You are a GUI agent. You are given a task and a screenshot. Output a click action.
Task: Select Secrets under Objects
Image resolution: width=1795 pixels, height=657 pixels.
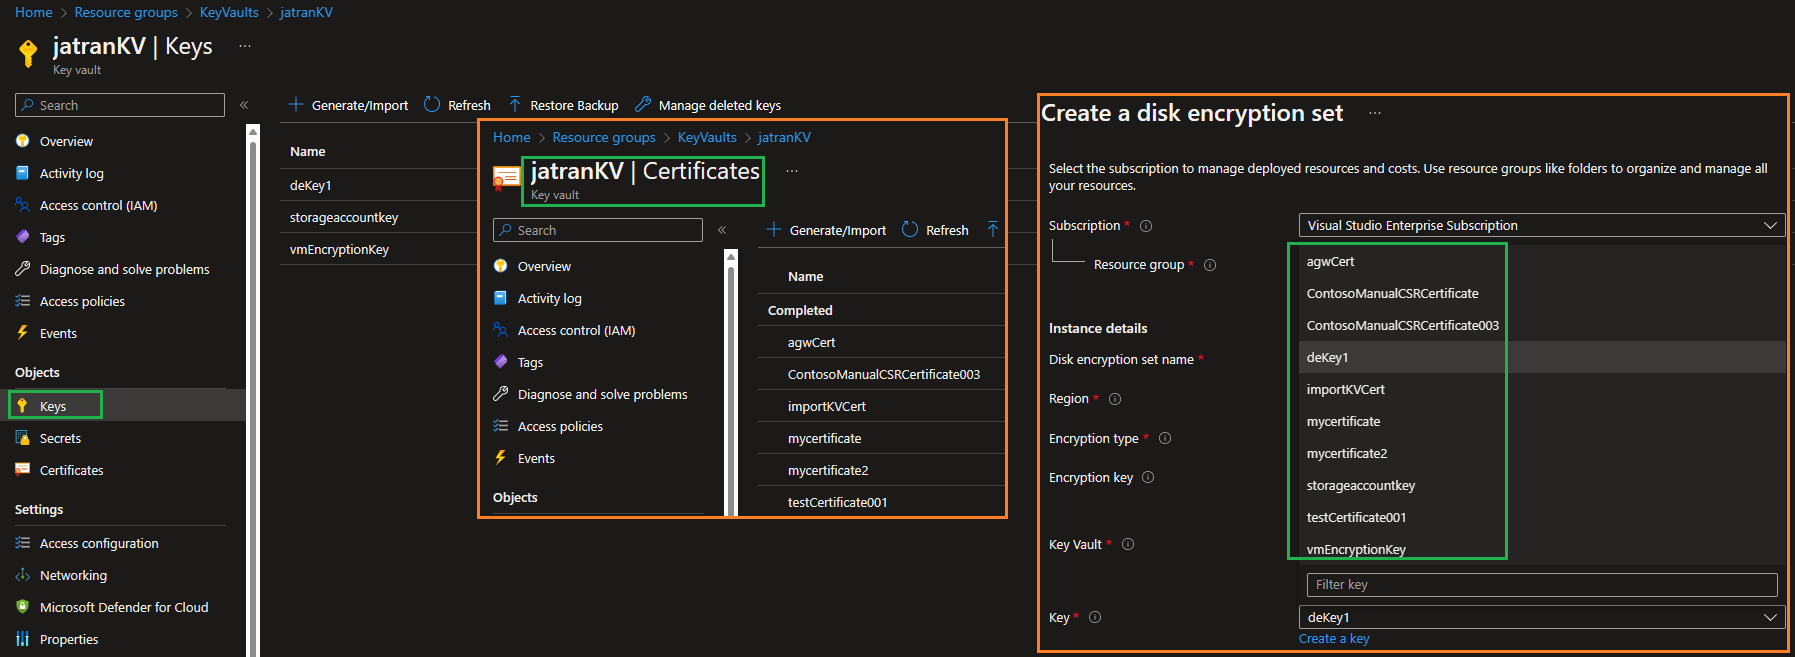(60, 438)
